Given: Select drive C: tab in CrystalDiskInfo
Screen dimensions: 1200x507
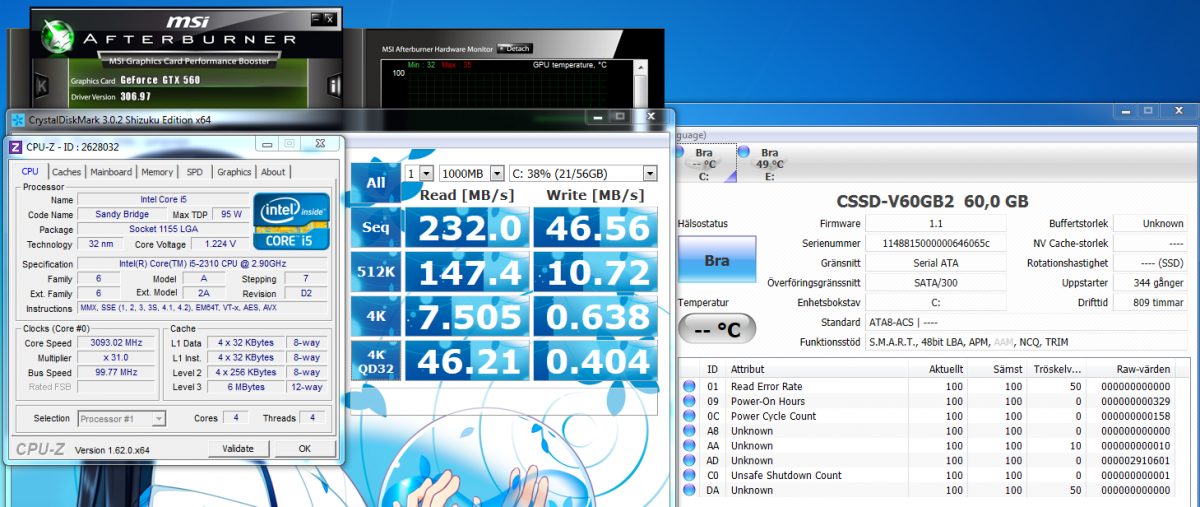Looking at the screenshot, I should pyautogui.click(x=704, y=164).
